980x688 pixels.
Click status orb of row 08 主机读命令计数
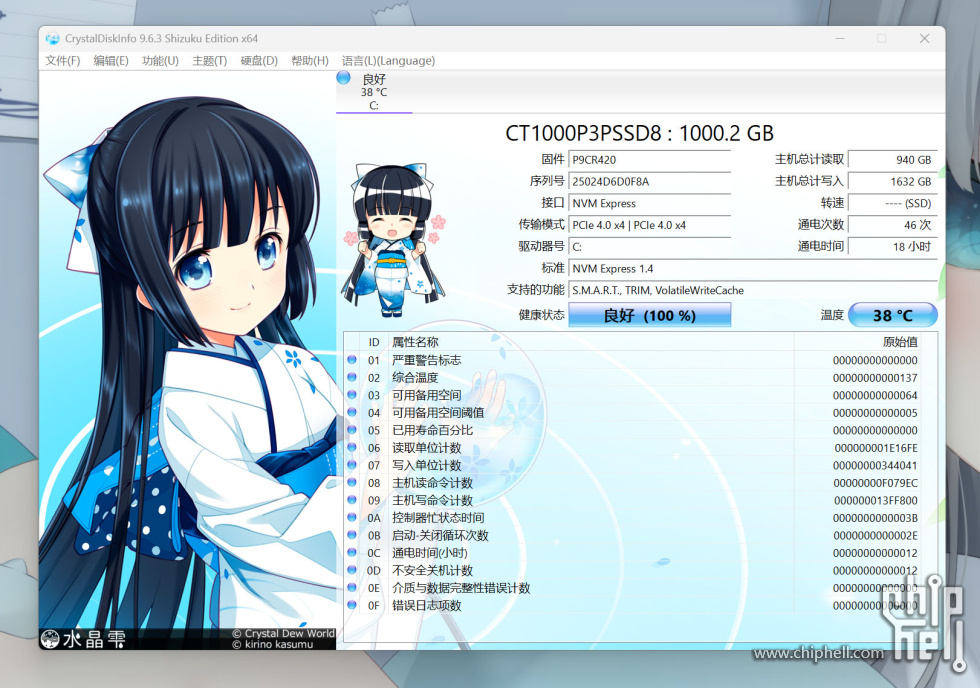352,482
